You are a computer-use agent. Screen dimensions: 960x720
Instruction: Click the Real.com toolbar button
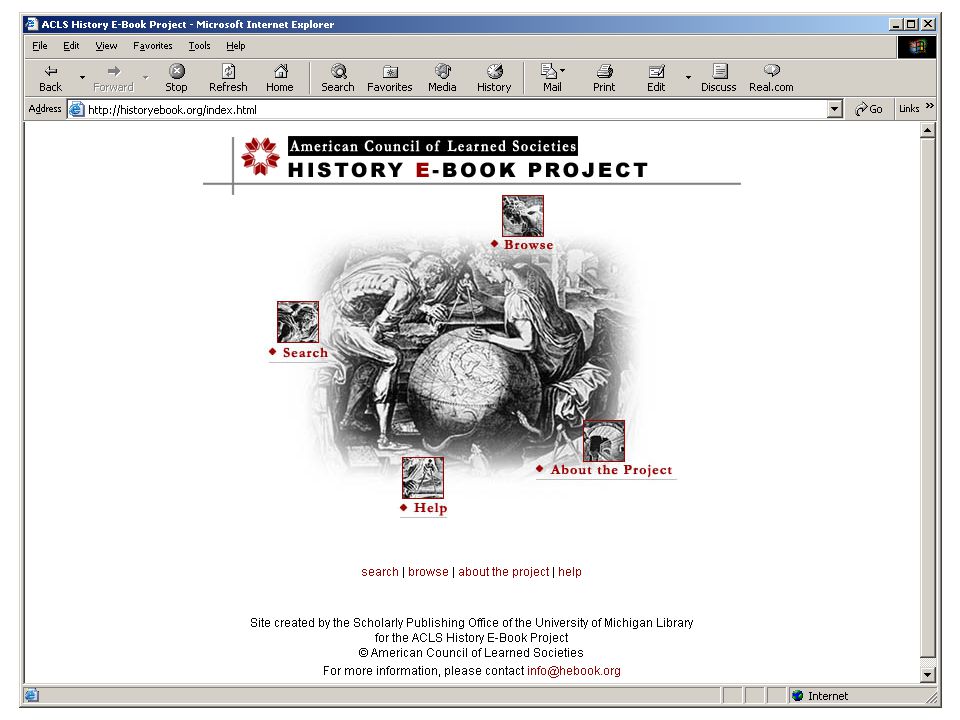coord(771,78)
